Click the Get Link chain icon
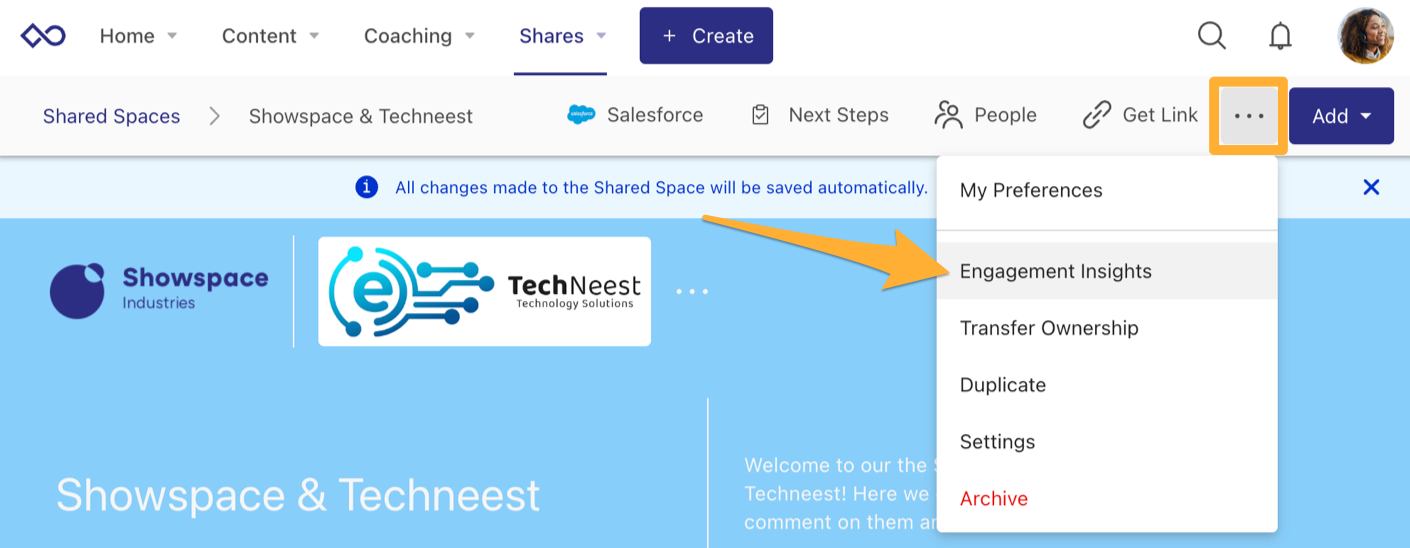The image size is (1410, 548). tap(1097, 115)
